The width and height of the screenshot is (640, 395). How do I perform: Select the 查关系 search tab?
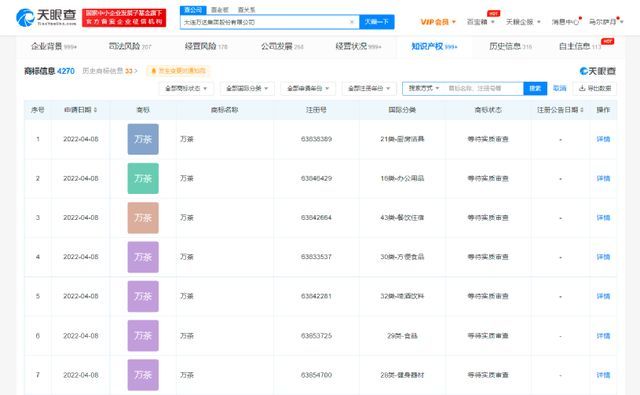tap(246, 9)
